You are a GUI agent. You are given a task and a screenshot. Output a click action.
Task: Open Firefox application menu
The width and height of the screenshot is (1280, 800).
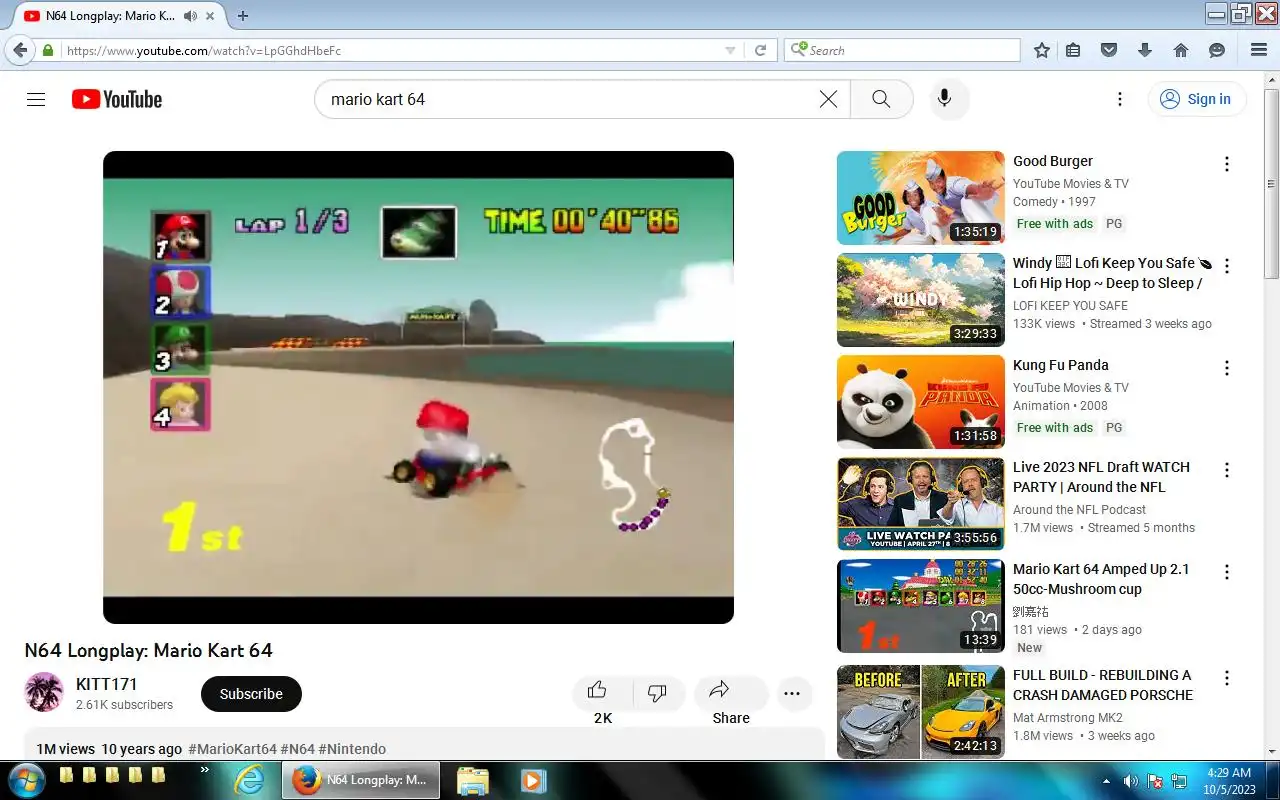pyautogui.click(x=1259, y=50)
